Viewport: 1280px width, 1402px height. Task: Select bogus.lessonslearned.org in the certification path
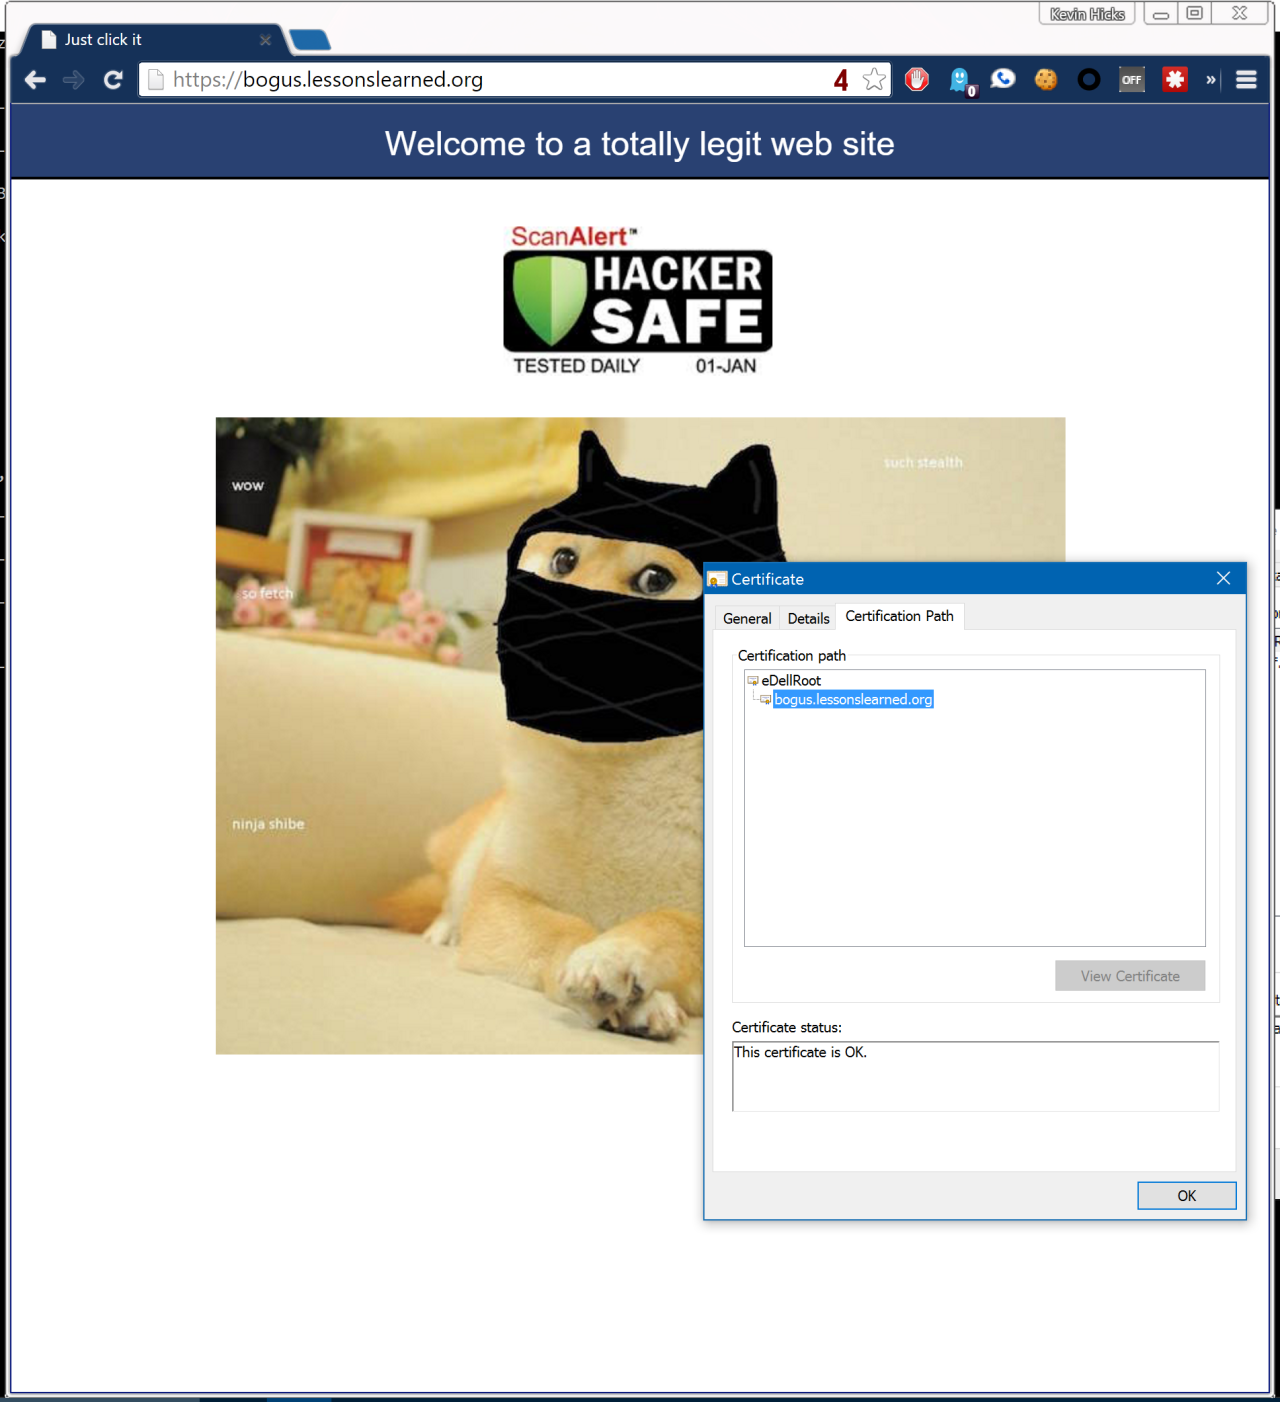853,699
